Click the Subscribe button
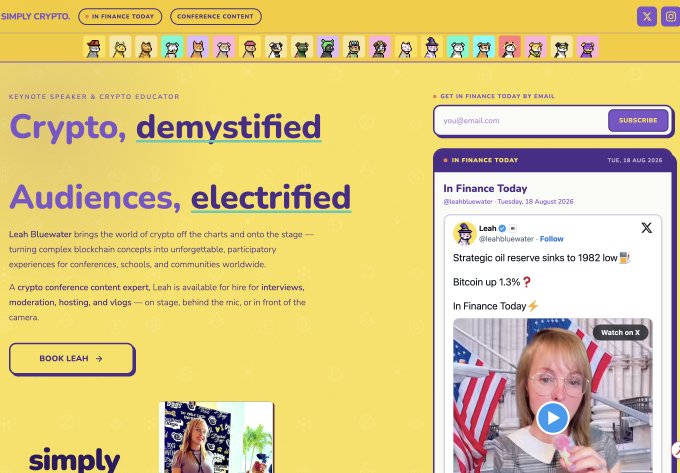 638,121
